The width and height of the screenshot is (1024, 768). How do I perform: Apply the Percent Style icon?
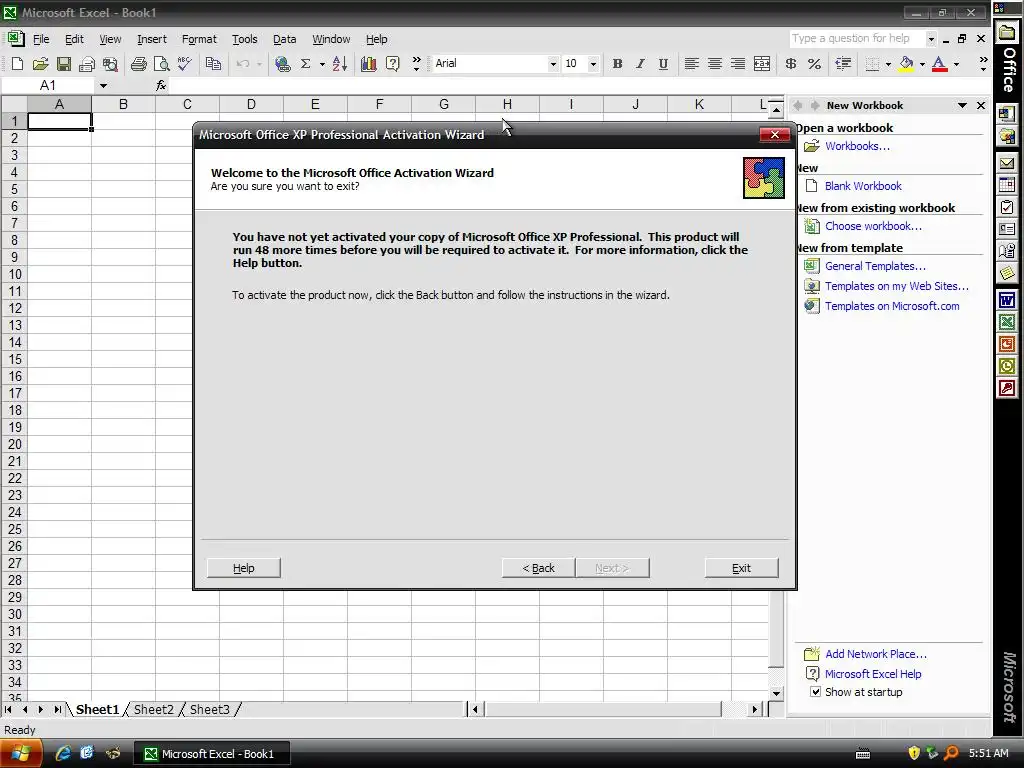pos(814,63)
